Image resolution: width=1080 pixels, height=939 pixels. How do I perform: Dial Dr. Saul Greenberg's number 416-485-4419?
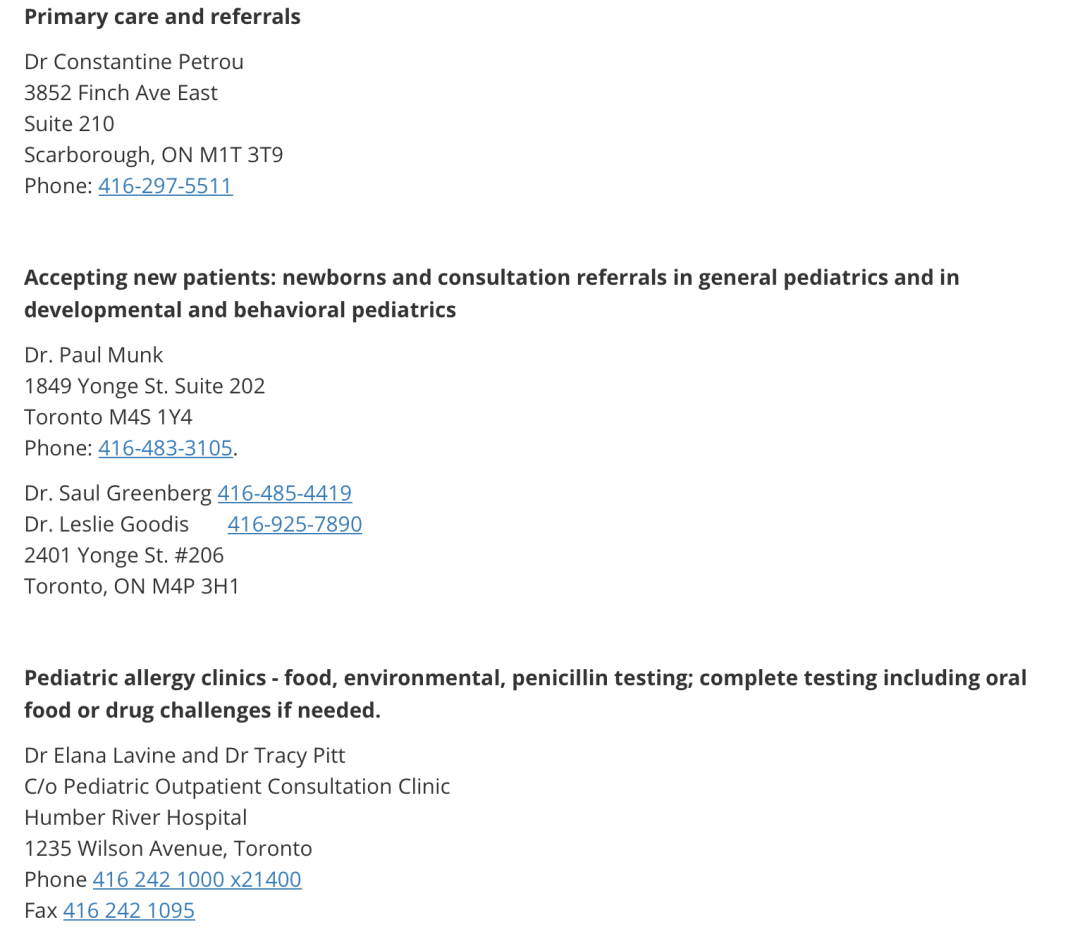point(284,493)
